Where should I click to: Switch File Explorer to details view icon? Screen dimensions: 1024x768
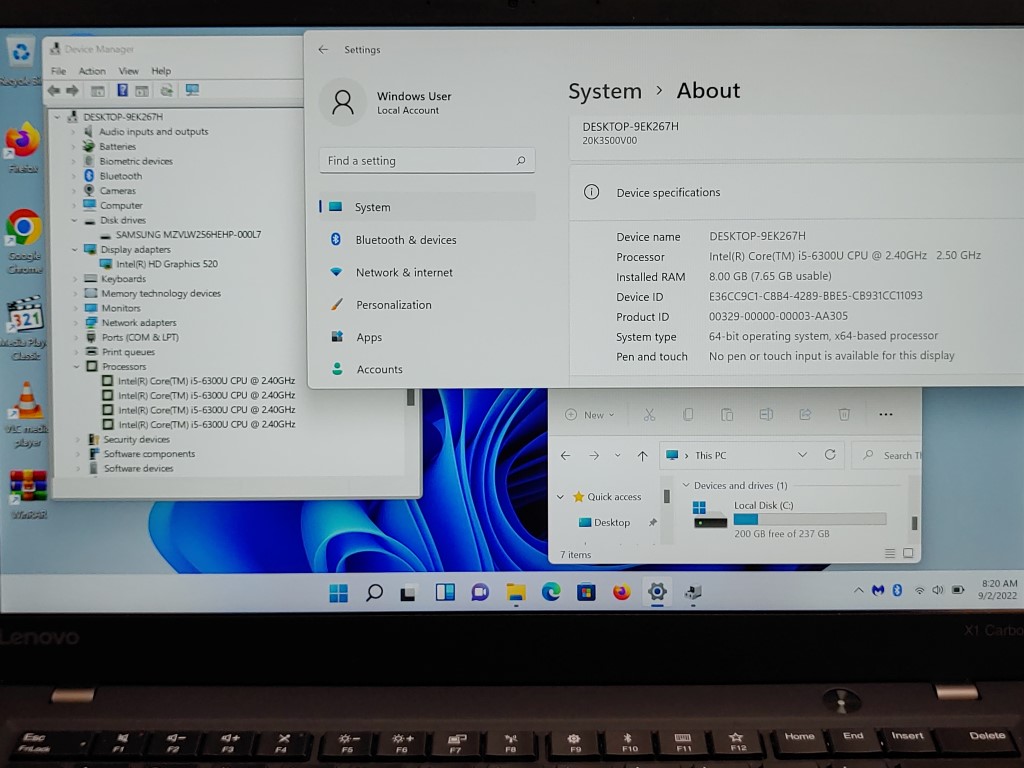(x=889, y=553)
